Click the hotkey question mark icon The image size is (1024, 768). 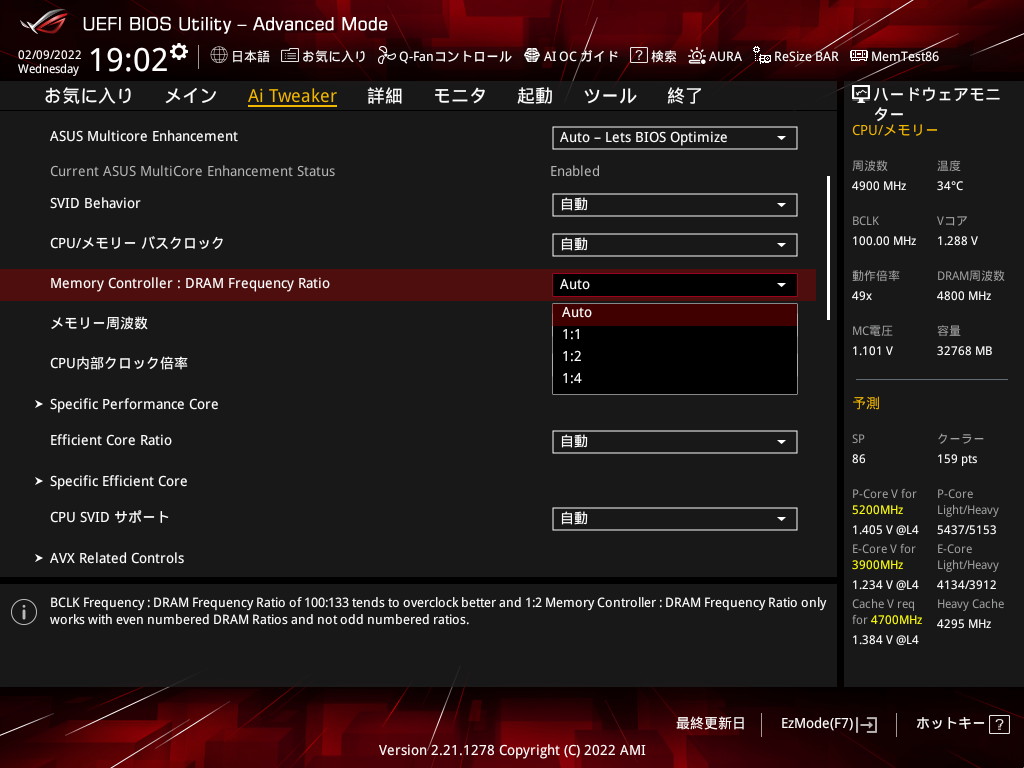[999, 724]
